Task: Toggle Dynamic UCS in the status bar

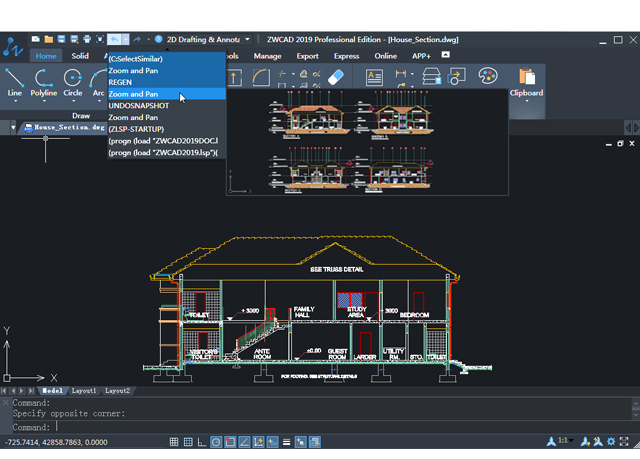Action: tap(258, 442)
